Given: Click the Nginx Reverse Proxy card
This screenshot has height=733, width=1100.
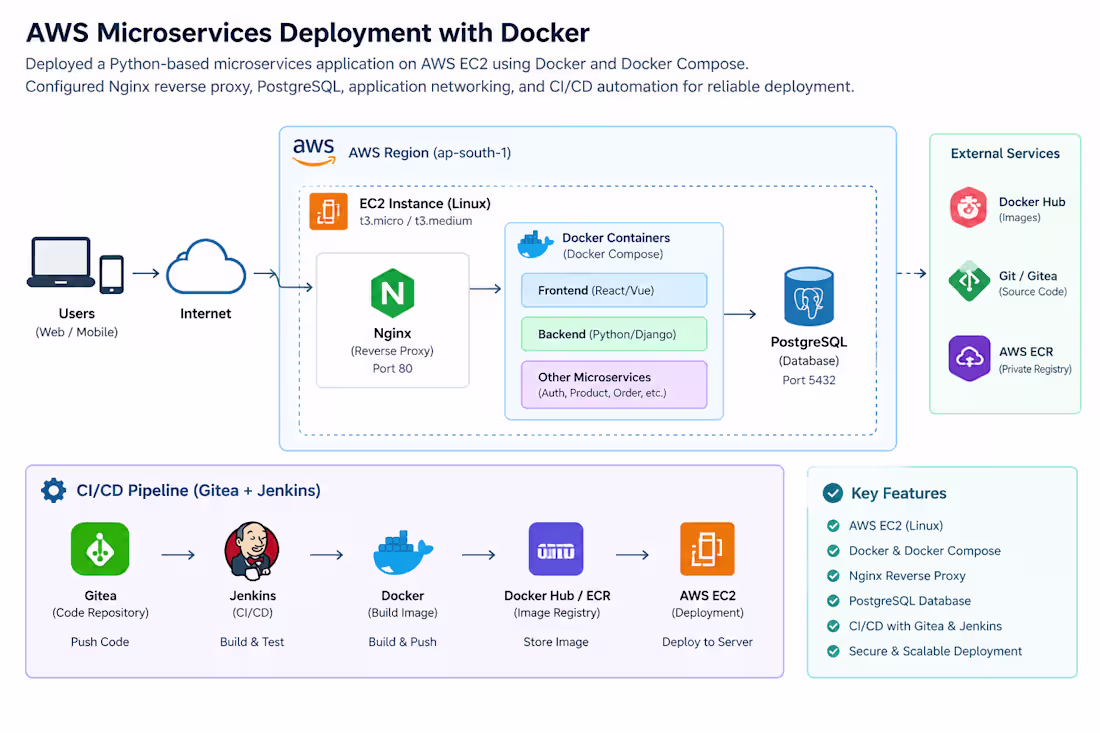Looking at the screenshot, I should 392,321.
